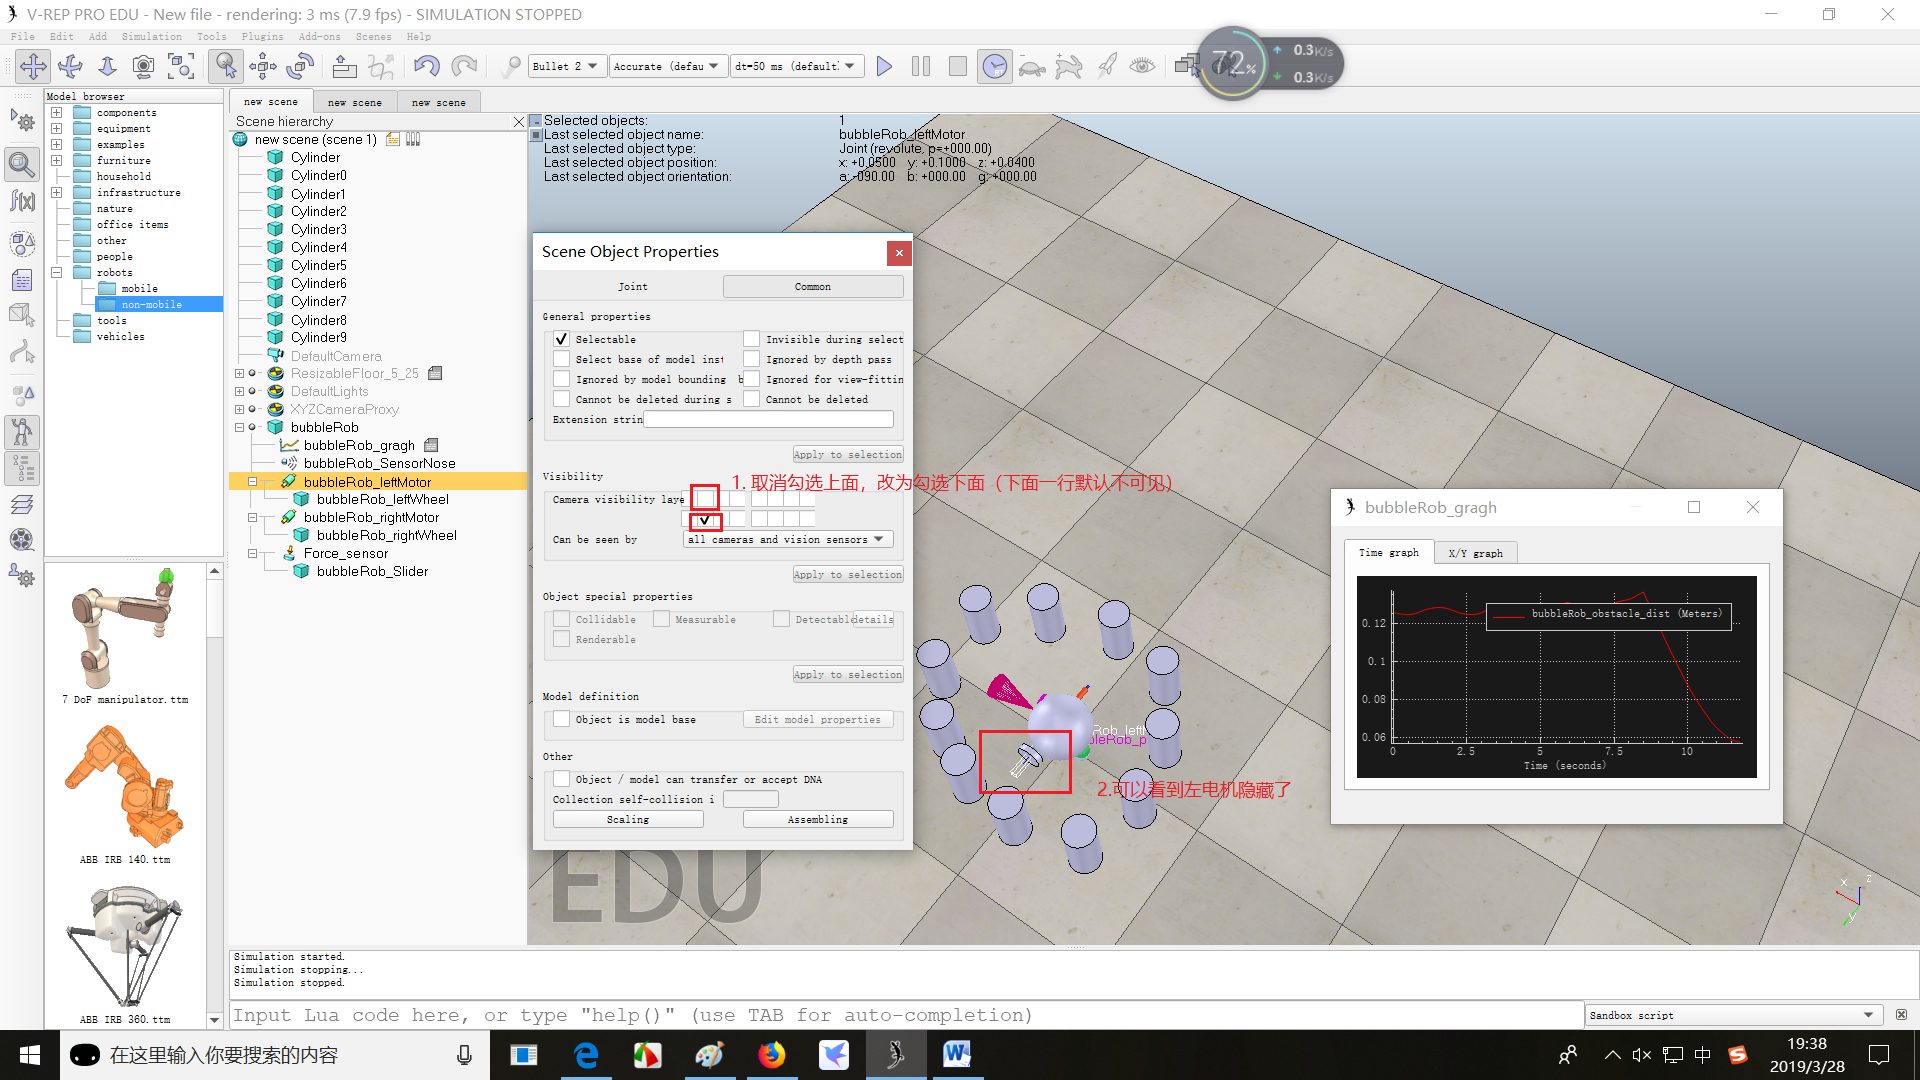Screen dimensions: 1920x1080
Task: Toggle visualization with the eye icon
Action: point(1142,66)
